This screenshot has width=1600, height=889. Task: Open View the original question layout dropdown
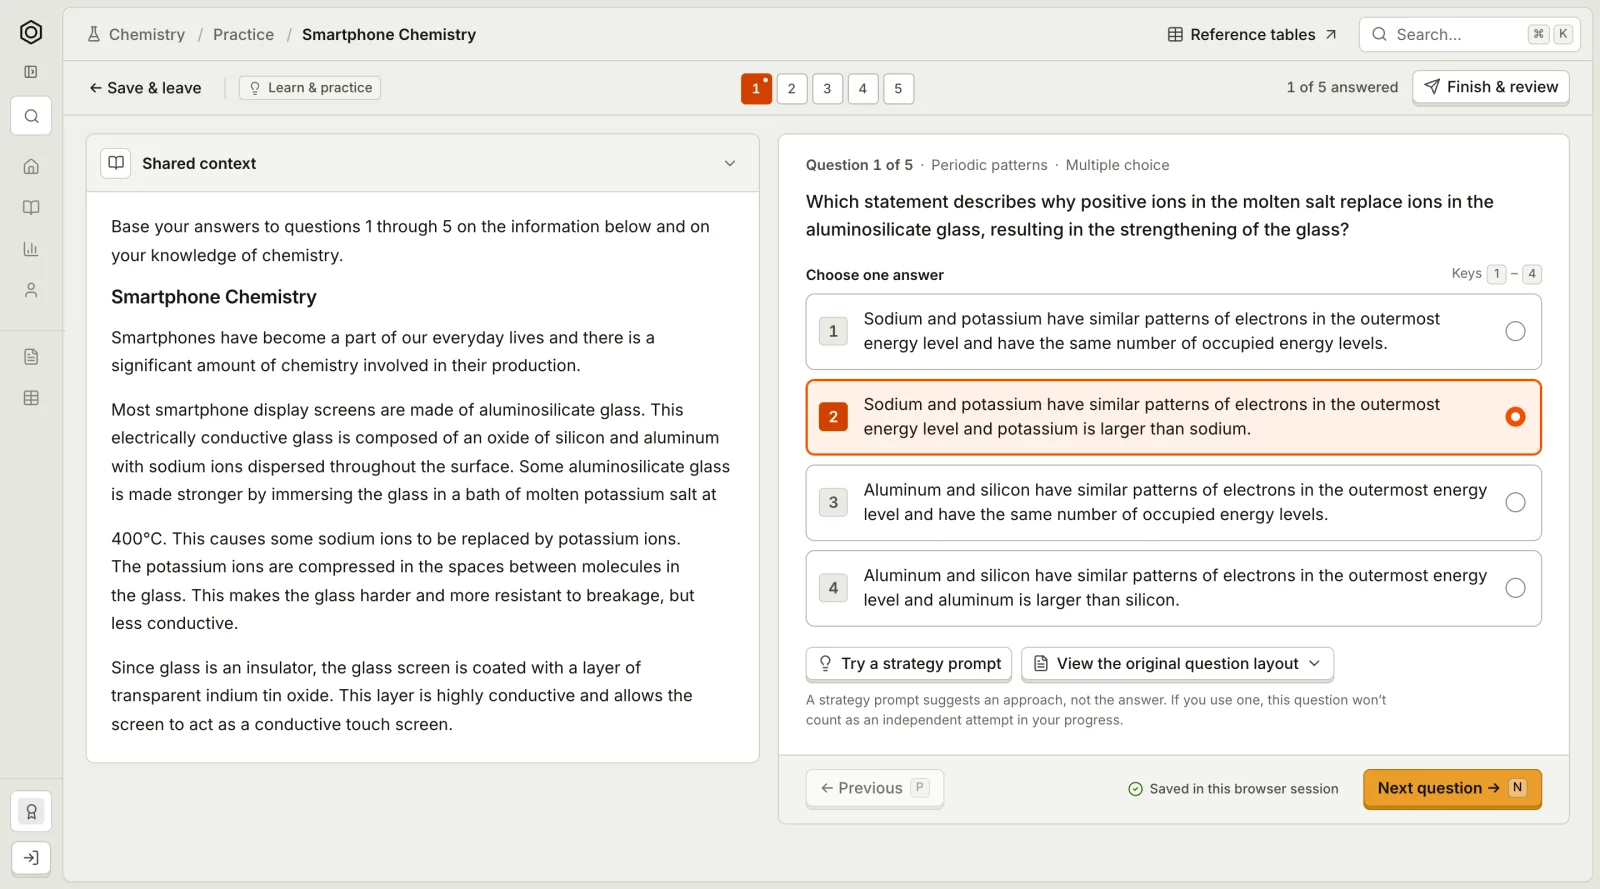pos(1177,664)
